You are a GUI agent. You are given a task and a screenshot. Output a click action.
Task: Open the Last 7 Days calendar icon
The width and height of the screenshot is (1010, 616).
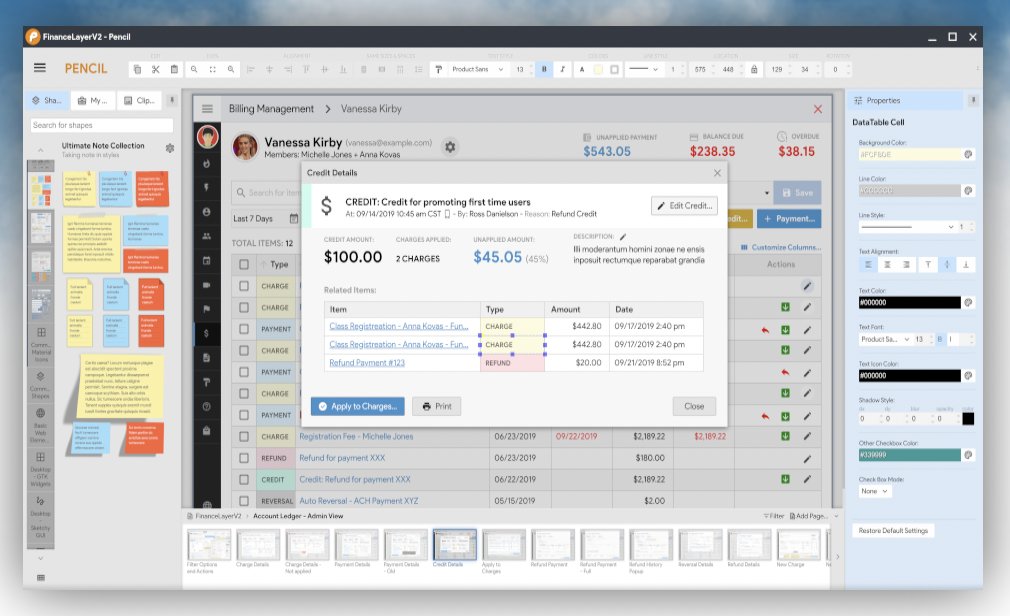click(x=294, y=218)
